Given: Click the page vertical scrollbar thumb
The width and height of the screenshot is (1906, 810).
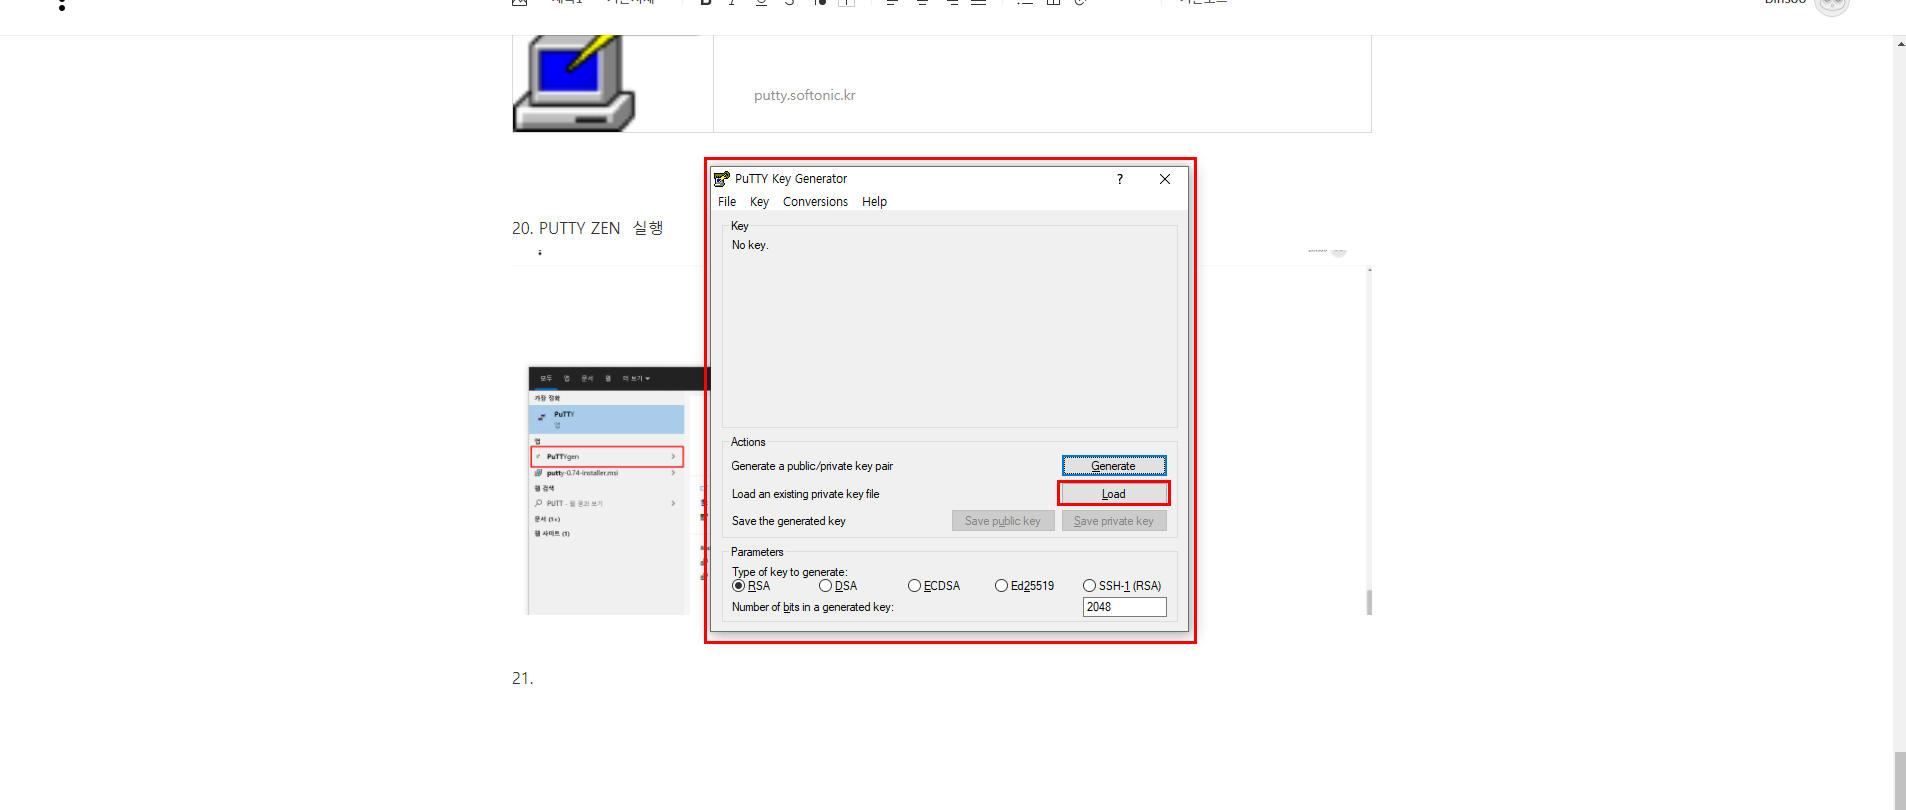Looking at the screenshot, I should (1900, 780).
